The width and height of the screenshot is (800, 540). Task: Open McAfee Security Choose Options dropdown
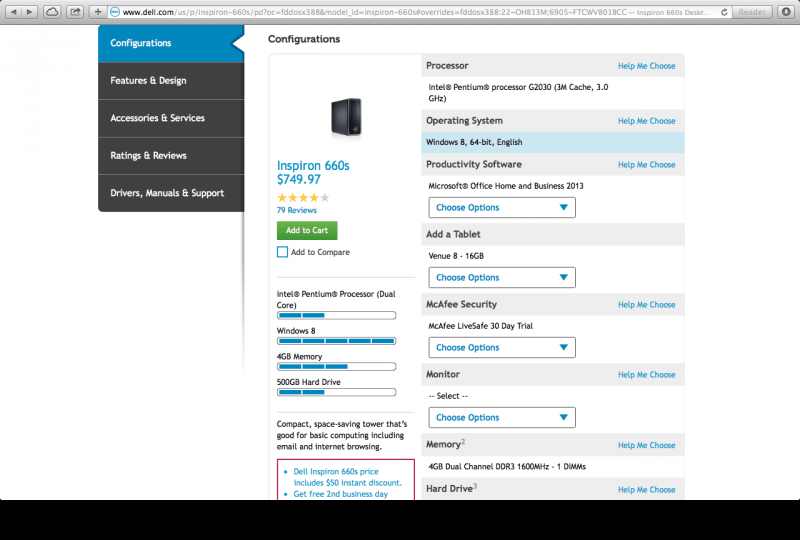point(502,348)
